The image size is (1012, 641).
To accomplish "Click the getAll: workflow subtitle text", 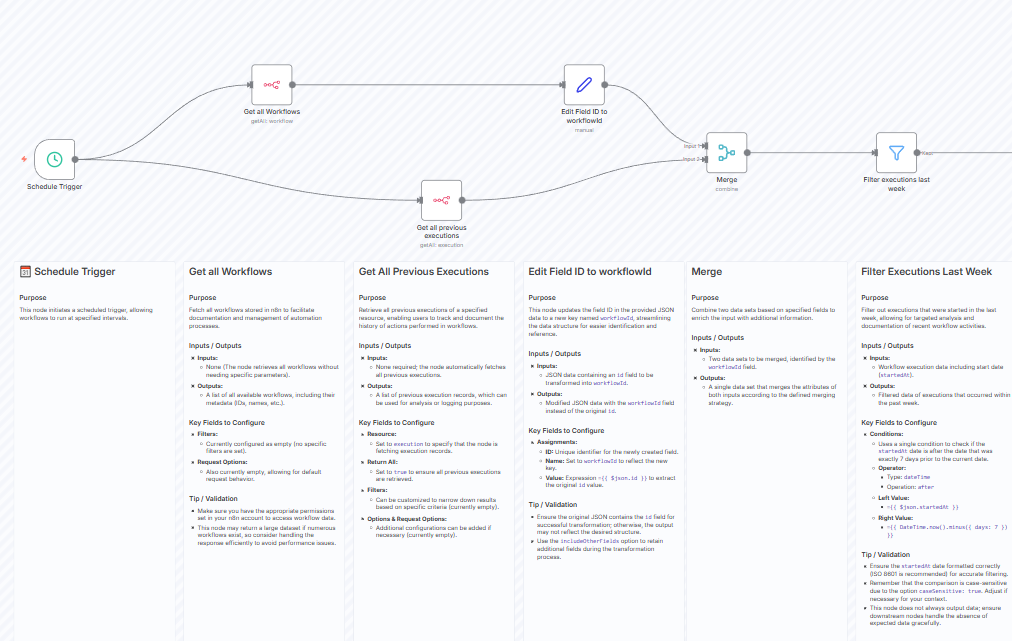I will coord(273,120).
